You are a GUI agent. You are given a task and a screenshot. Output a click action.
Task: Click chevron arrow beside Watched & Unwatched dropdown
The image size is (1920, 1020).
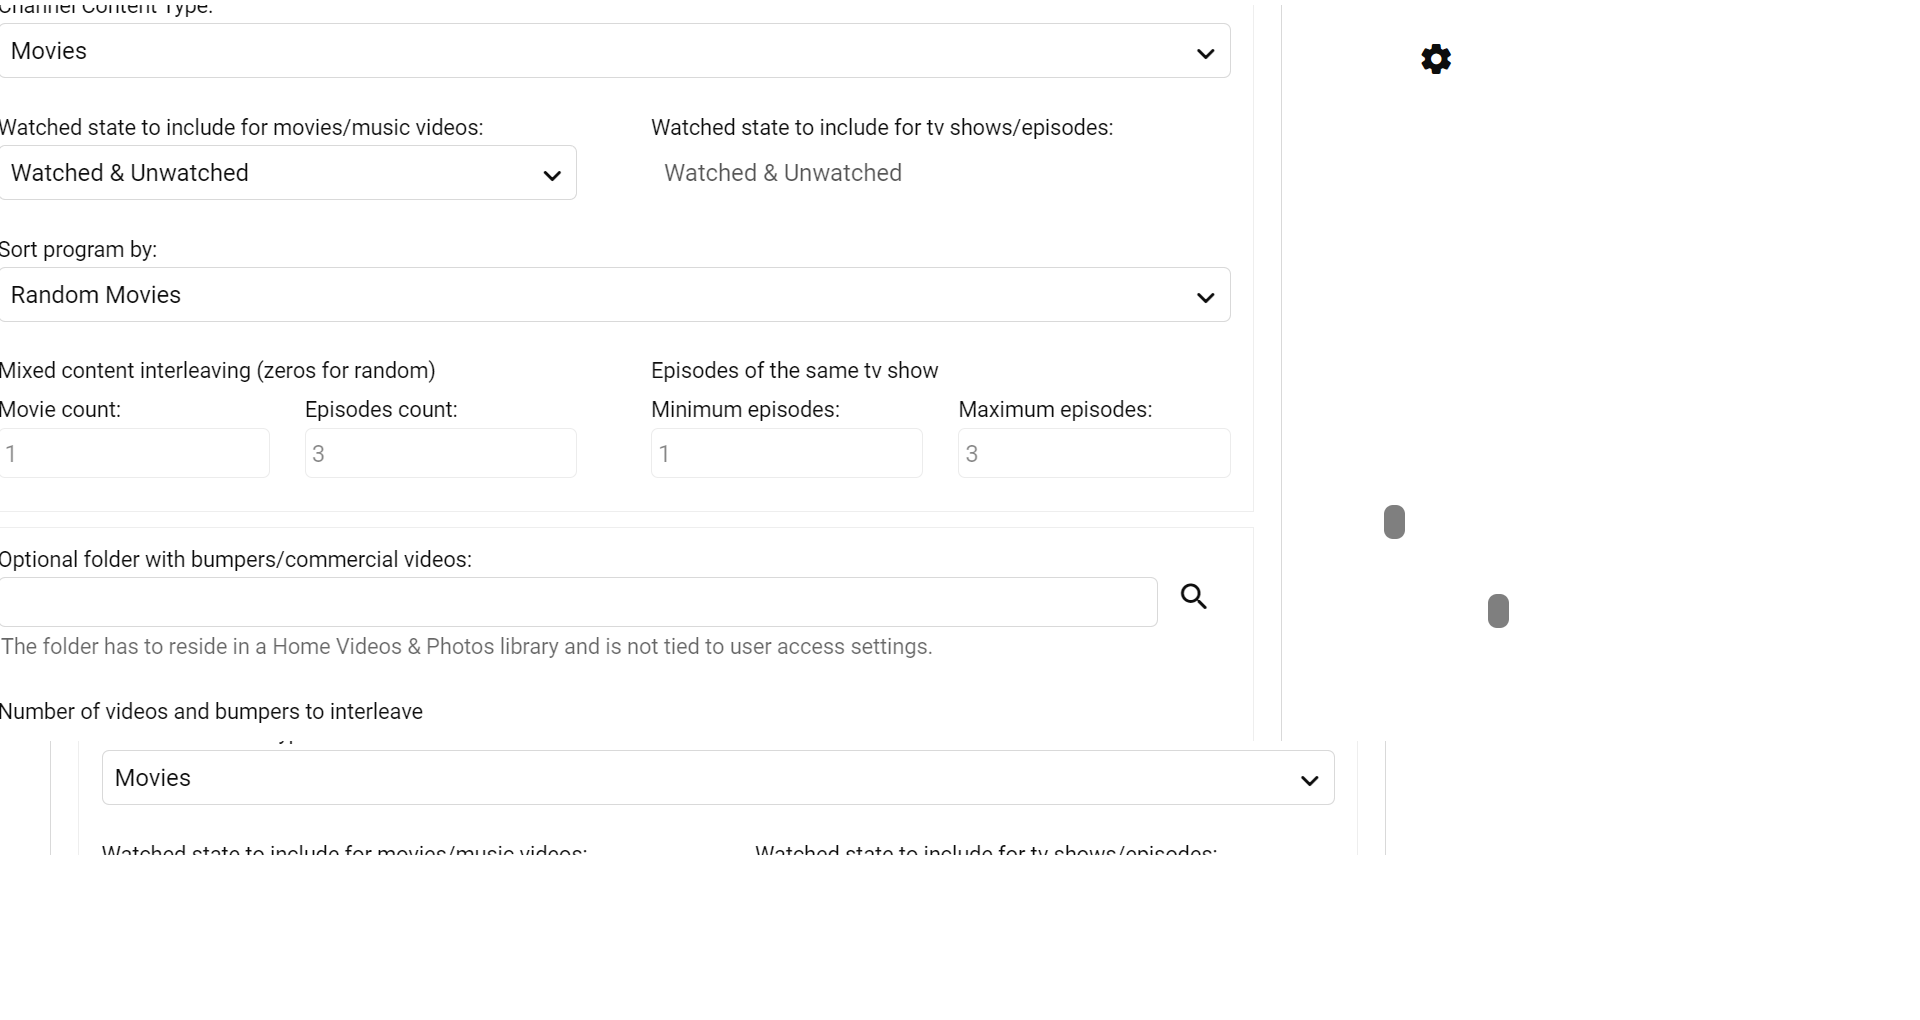[552, 175]
